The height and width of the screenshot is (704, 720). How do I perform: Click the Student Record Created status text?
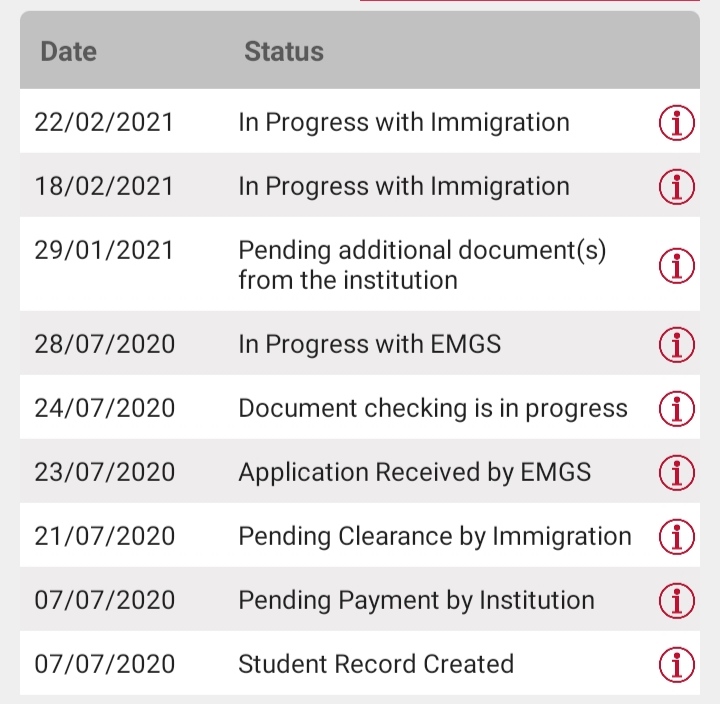375,664
